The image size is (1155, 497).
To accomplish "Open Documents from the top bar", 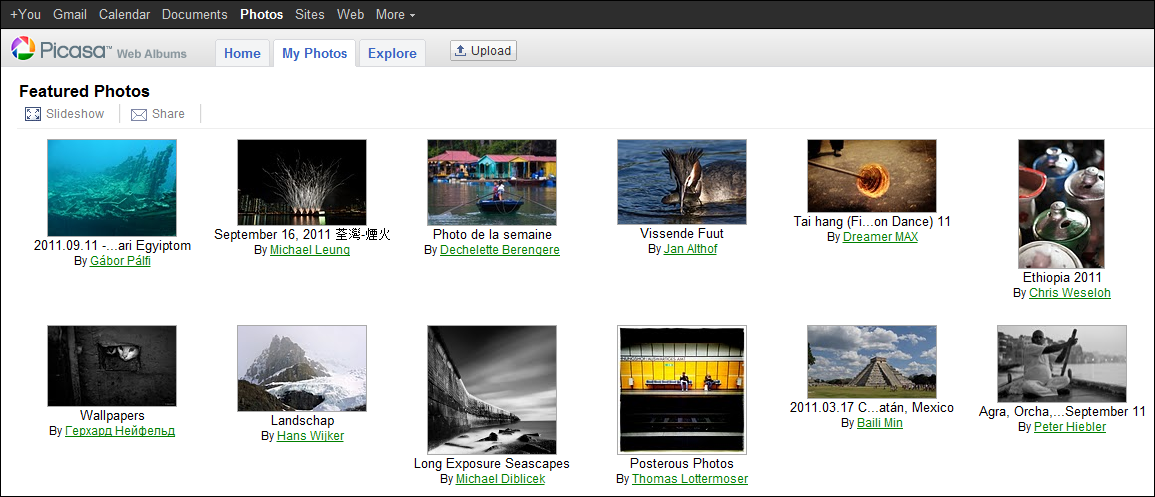I will click(194, 14).
